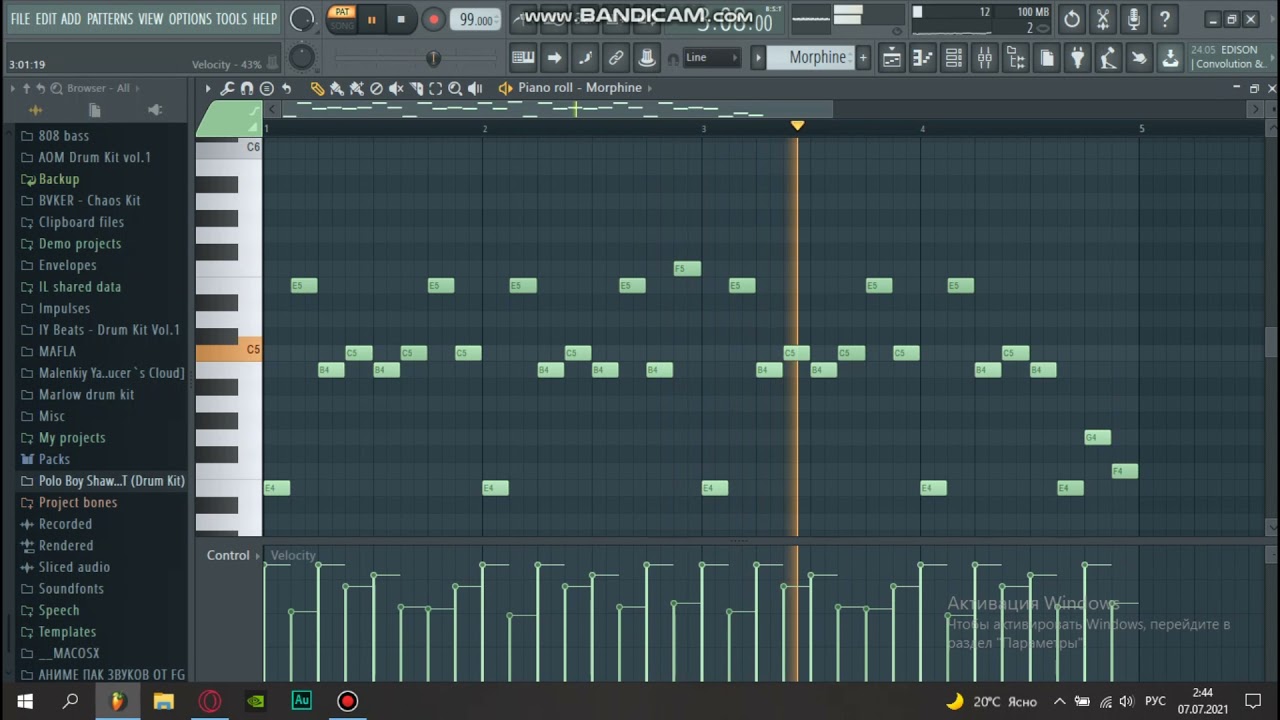Viewport: 1280px width, 720px height.
Task: Adjust the main volume knob
Action: click(301, 19)
